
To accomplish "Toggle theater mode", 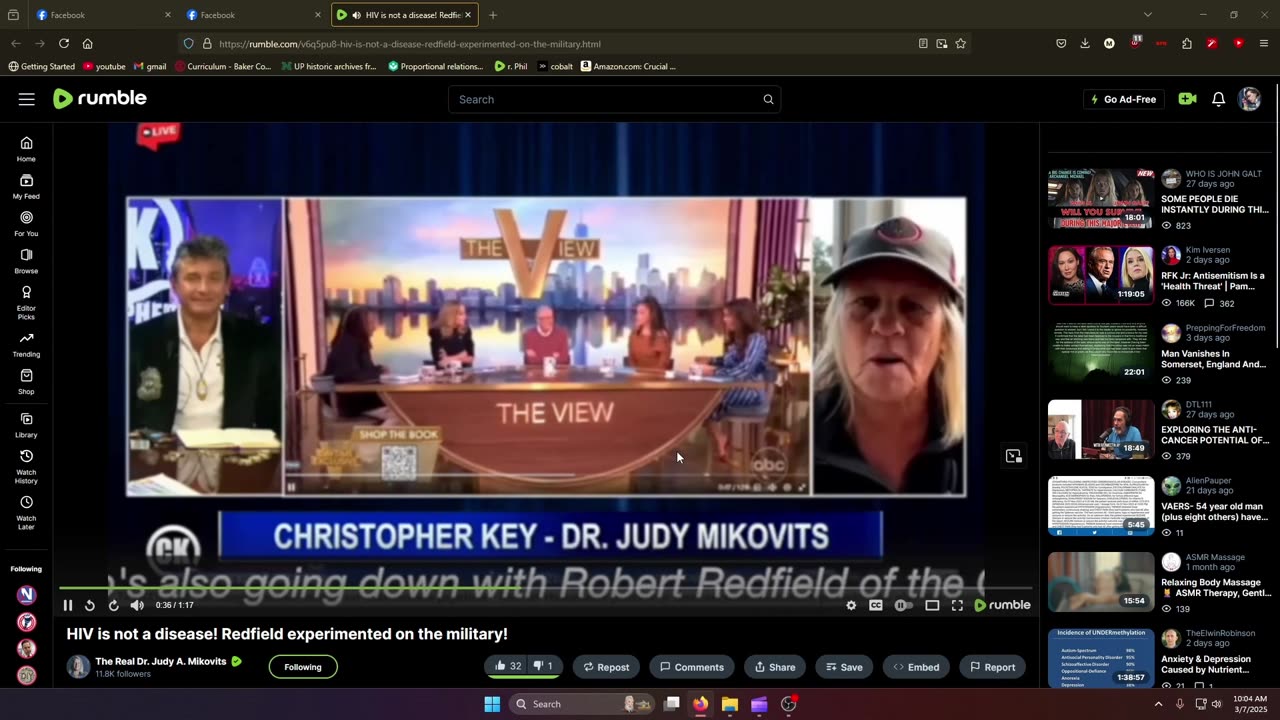I will [932, 605].
